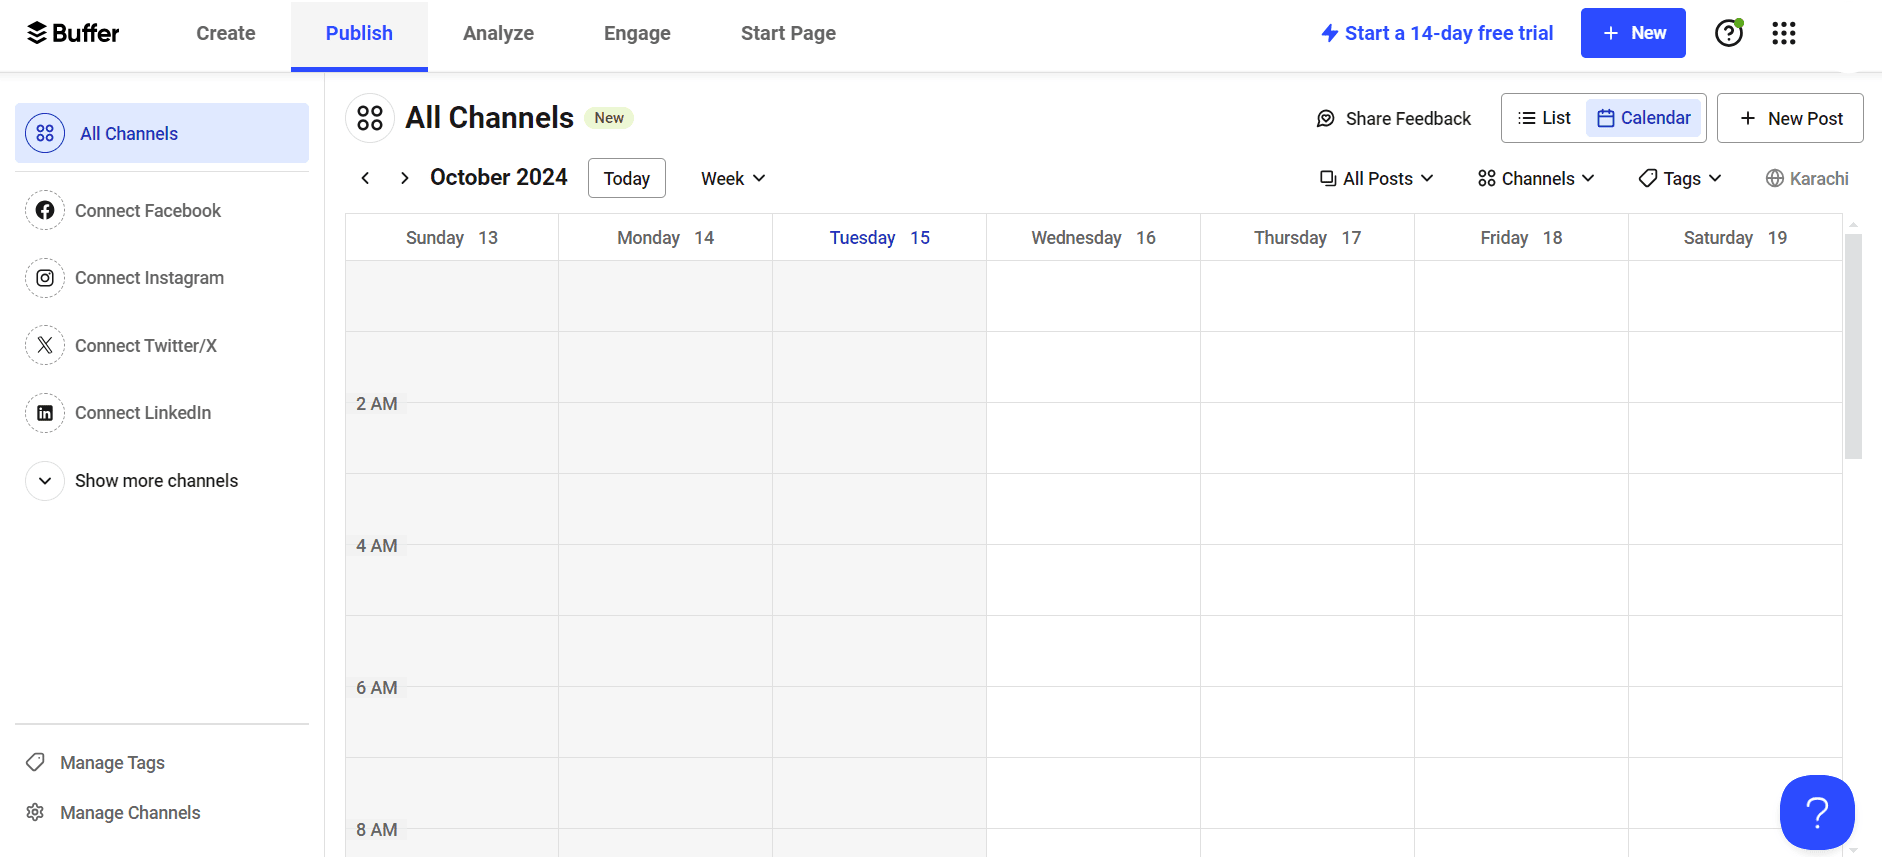Expand Show more channels
Screen dimensions: 1882x857
tap(156, 481)
